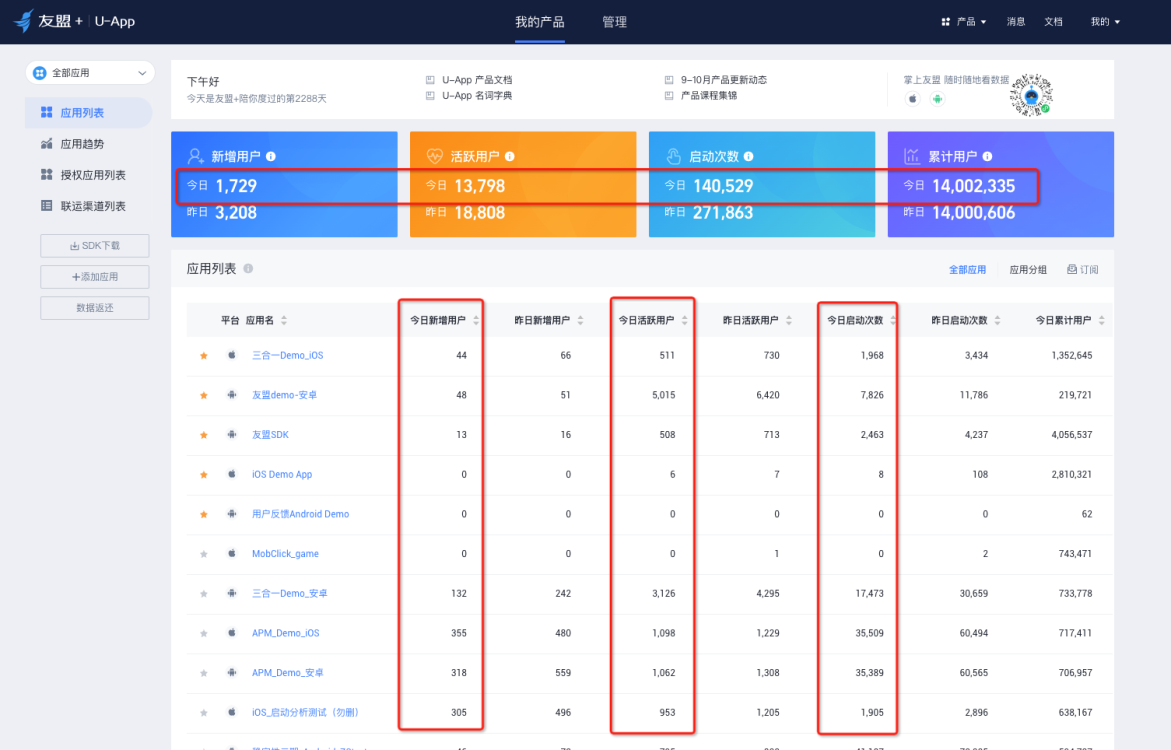Open the 消息 header link
The image size is (1171, 750).
coord(1016,22)
